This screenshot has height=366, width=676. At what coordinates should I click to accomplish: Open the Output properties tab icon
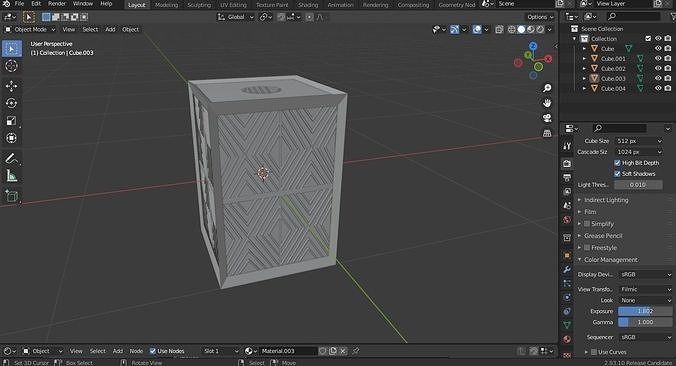click(567, 178)
